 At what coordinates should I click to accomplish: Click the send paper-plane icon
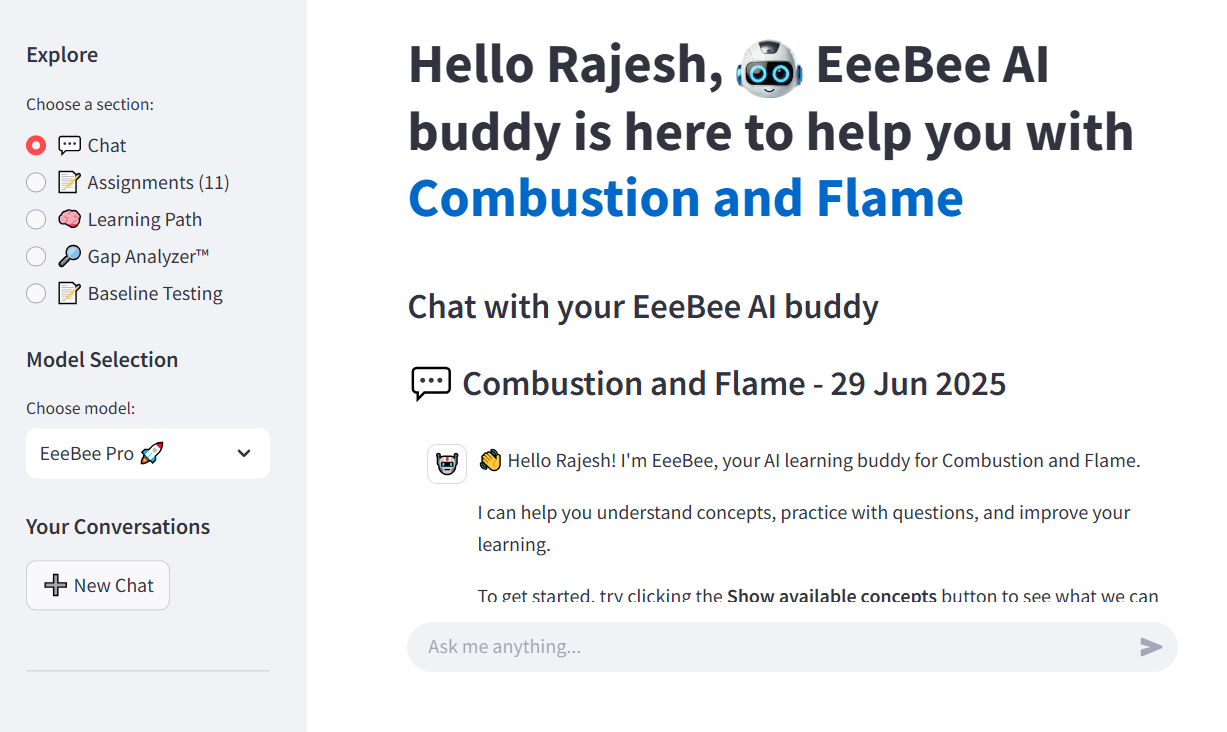pos(1151,646)
